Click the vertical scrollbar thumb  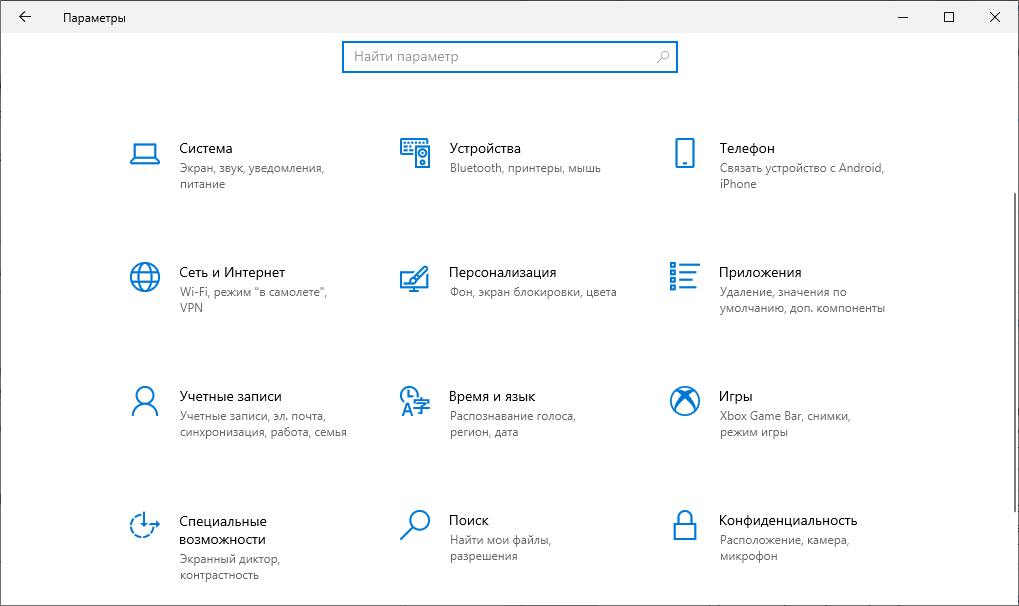tap(1014, 352)
